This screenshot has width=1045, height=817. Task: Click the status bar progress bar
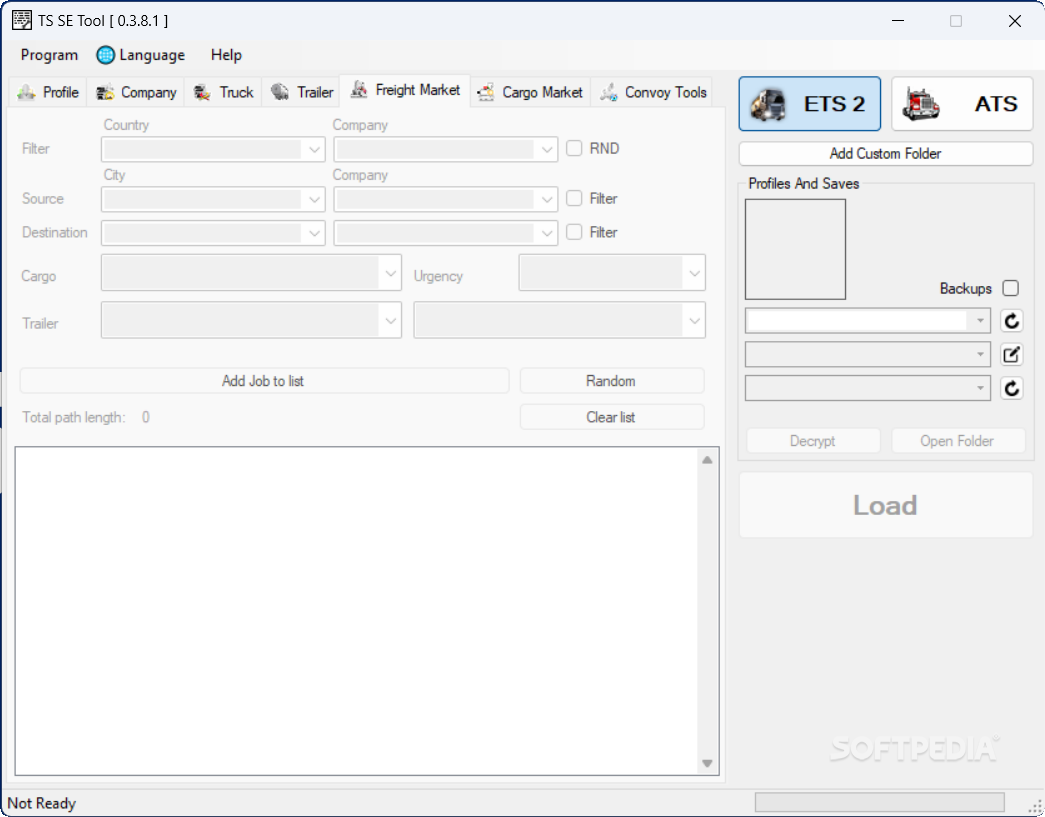point(879,802)
